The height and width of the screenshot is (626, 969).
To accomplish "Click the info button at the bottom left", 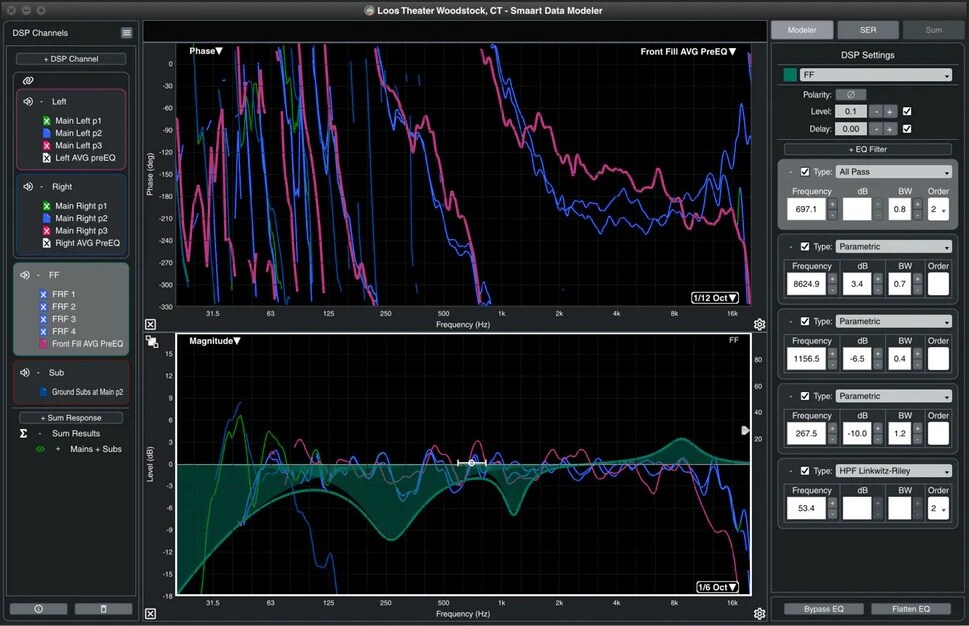I will [39, 609].
